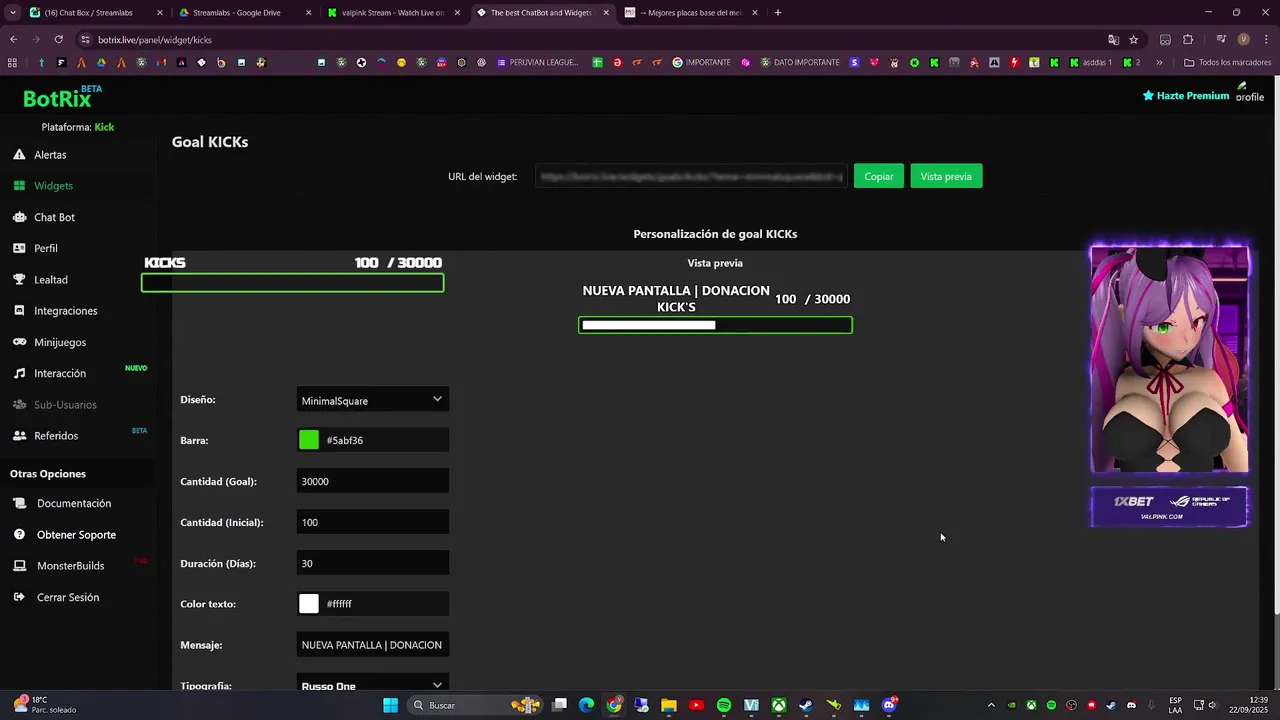Show hidden system tray icons

click(991, 705)
